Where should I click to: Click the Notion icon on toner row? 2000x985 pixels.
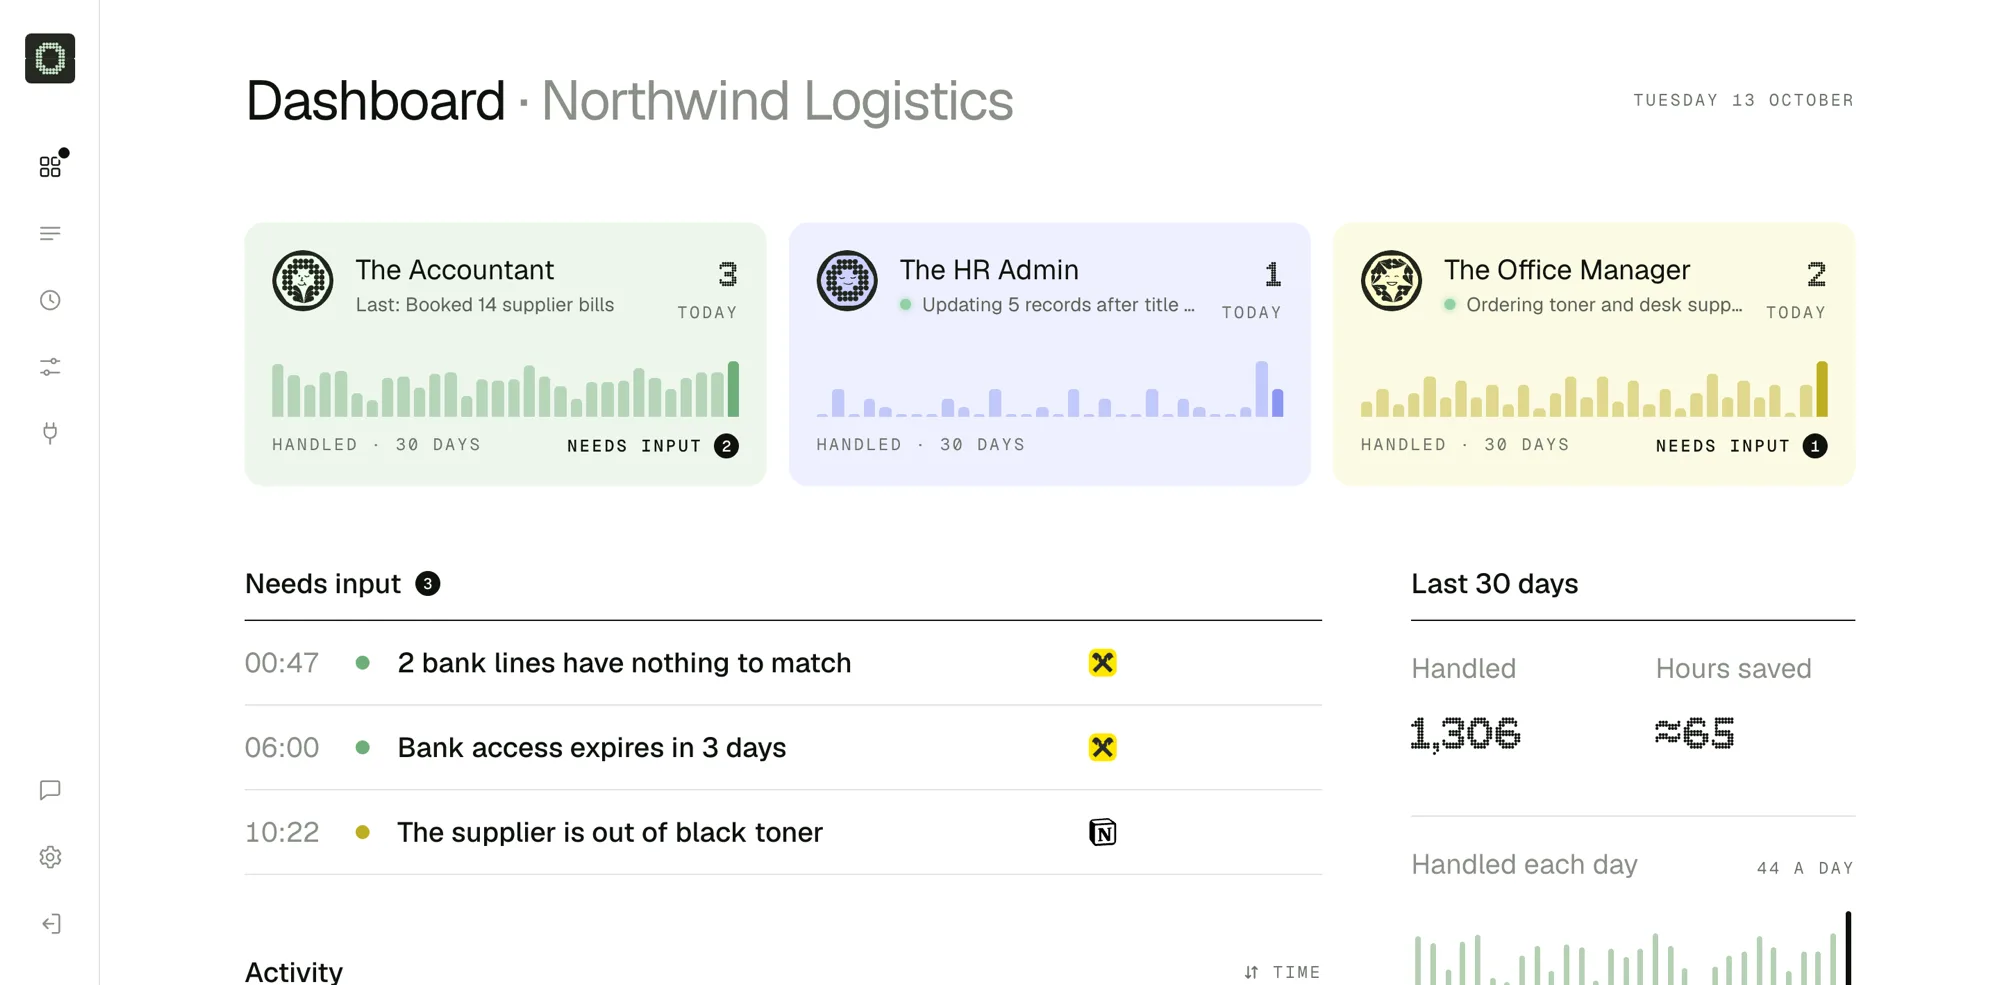[1102, 832]
